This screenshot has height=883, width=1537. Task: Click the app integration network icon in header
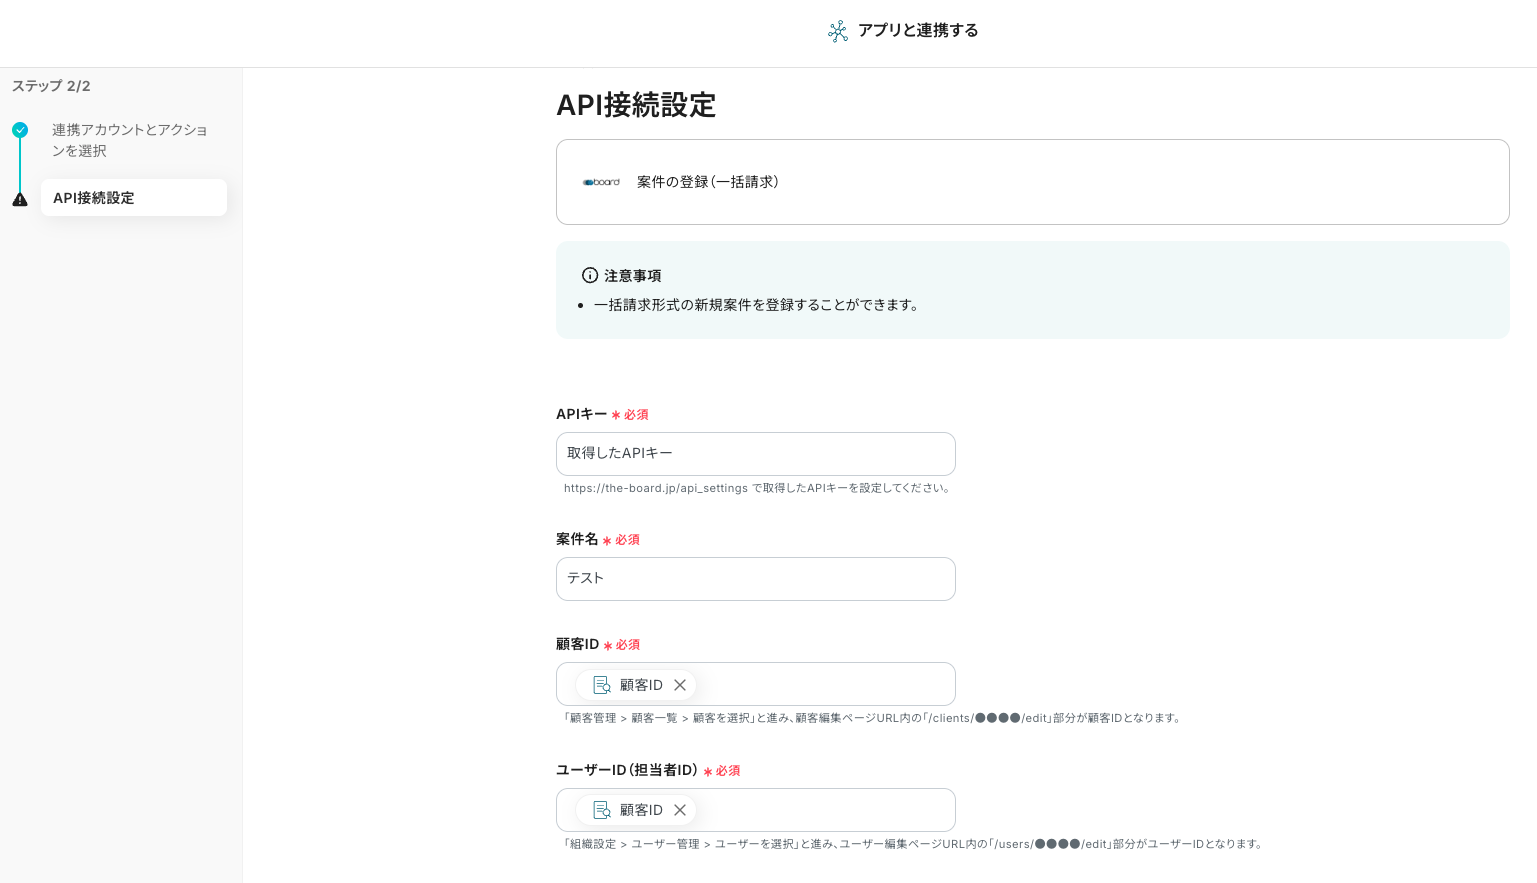(838, 31)
